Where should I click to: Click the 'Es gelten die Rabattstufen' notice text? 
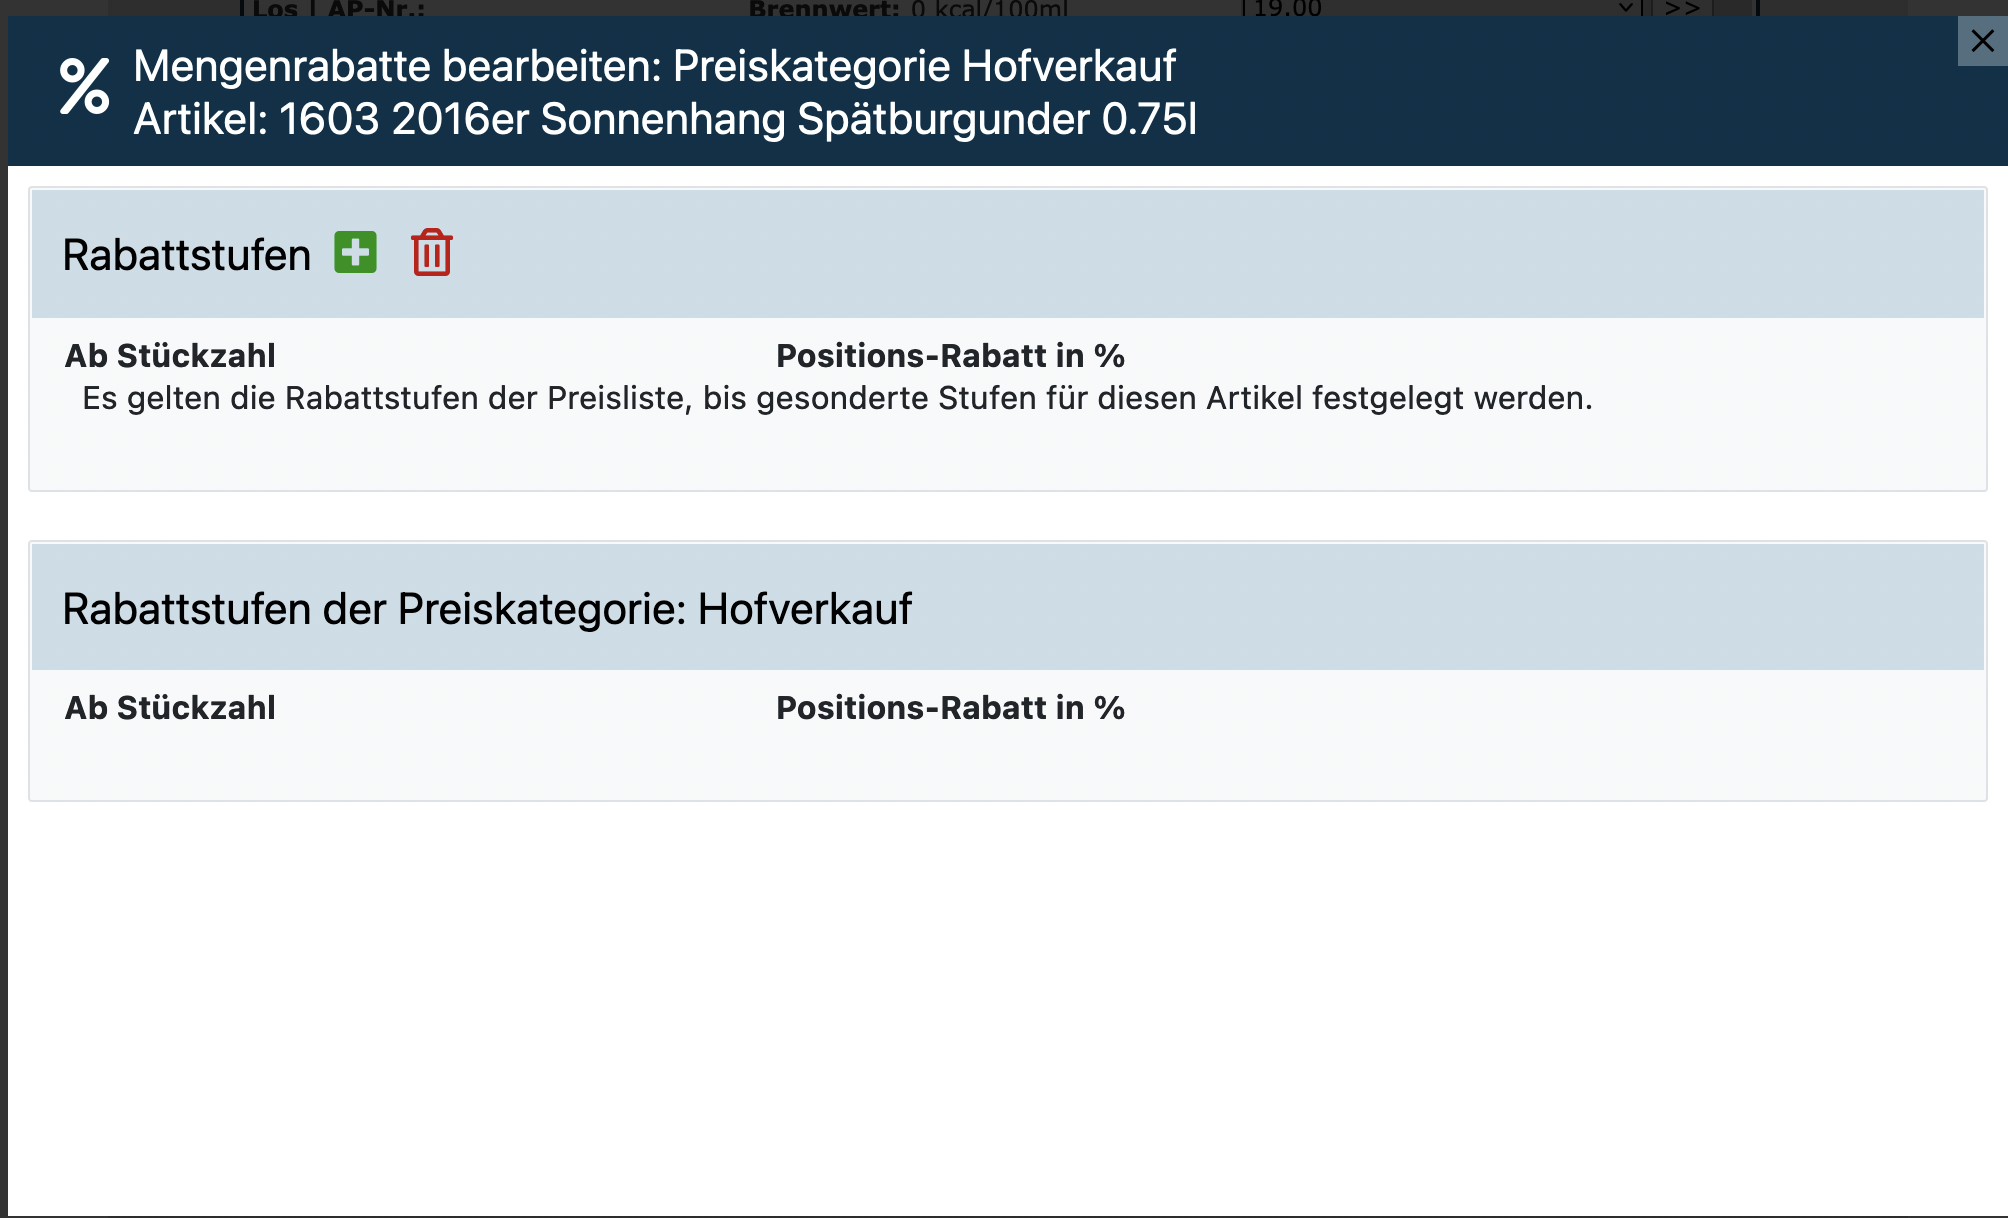point(837,398)
